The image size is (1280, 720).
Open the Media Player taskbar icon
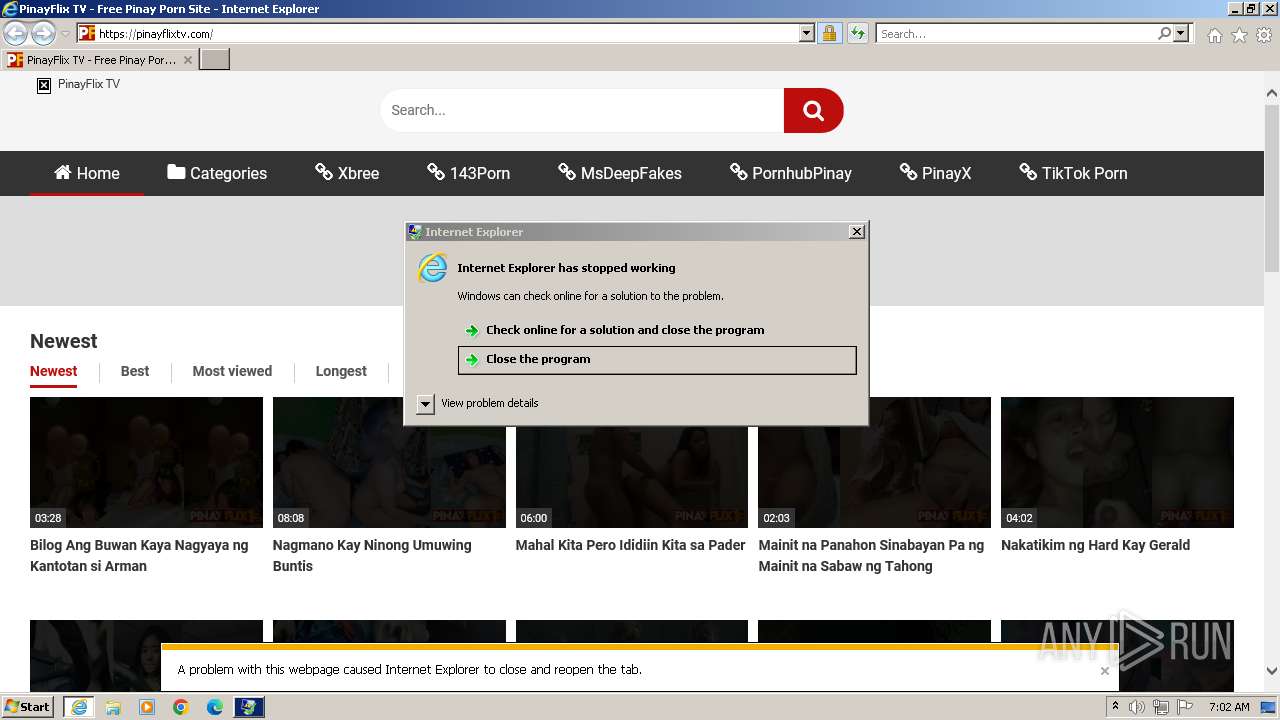pyautogui.click(x=147, y=707)
